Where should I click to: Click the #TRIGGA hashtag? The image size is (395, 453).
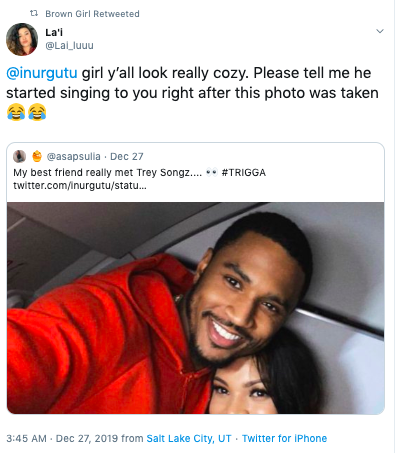point(244,173)
